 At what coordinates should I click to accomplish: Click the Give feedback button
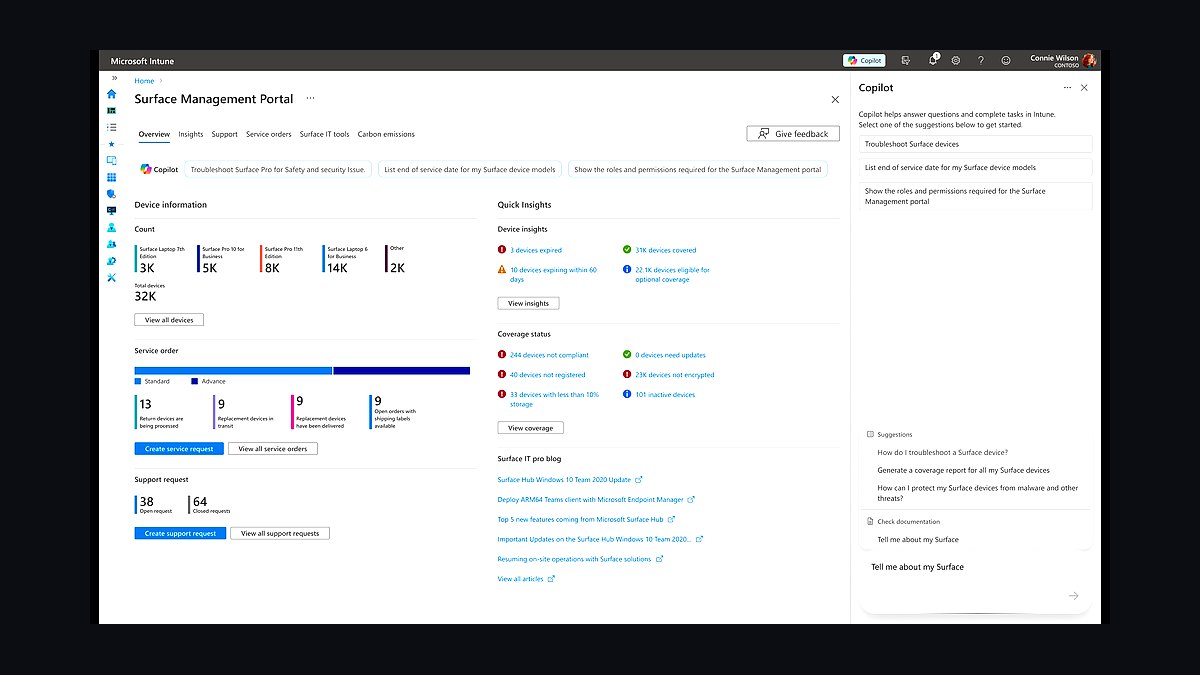tap(793, 133)
